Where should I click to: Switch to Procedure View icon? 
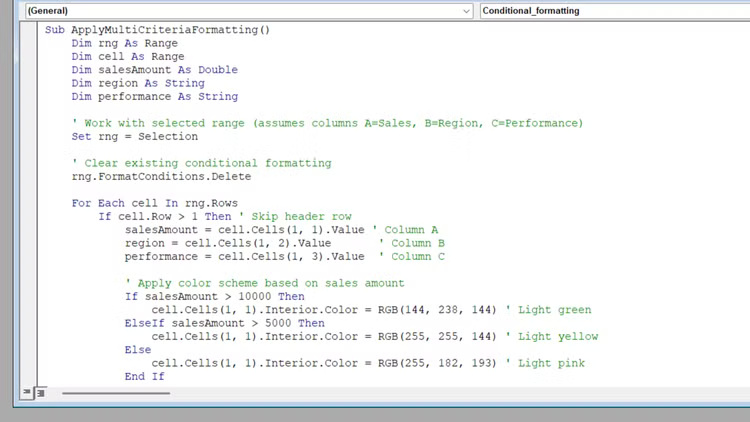pyautogui.click(x=27, y=392)
